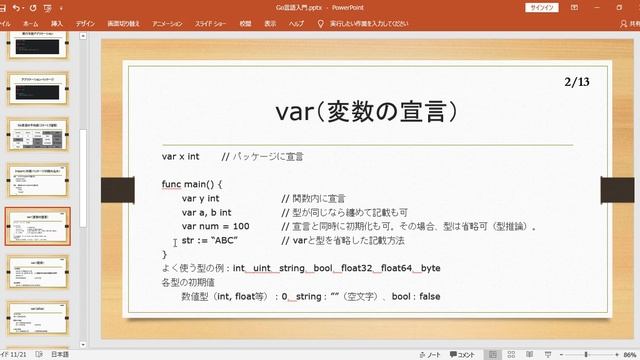Start Slide Show from status bar icon
640x360 pixels.
(x=548, y=355)
